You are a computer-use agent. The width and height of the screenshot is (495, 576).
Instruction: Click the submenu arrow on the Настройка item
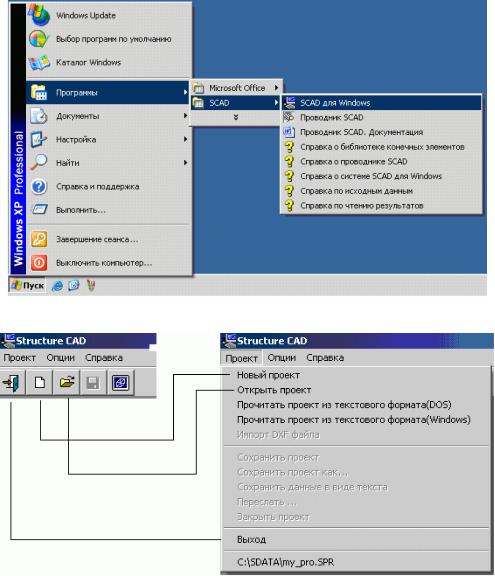(185, 139)
